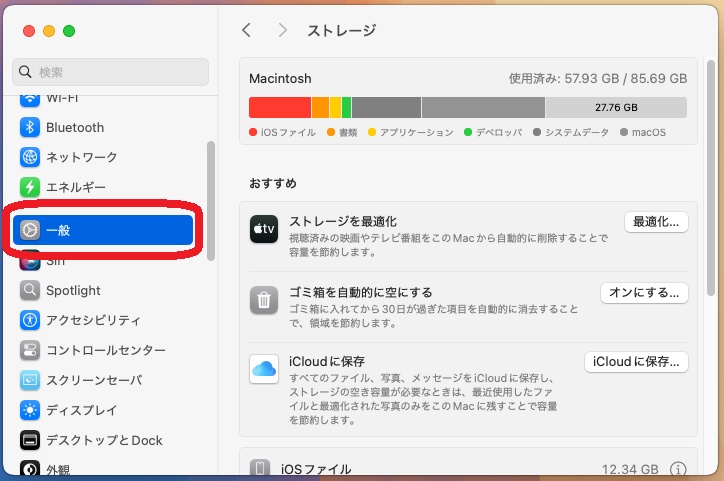Image resolution: width=724 pixels, height=481 pixels.
Task: Click the 検索 search field
Action: point(110,72)
